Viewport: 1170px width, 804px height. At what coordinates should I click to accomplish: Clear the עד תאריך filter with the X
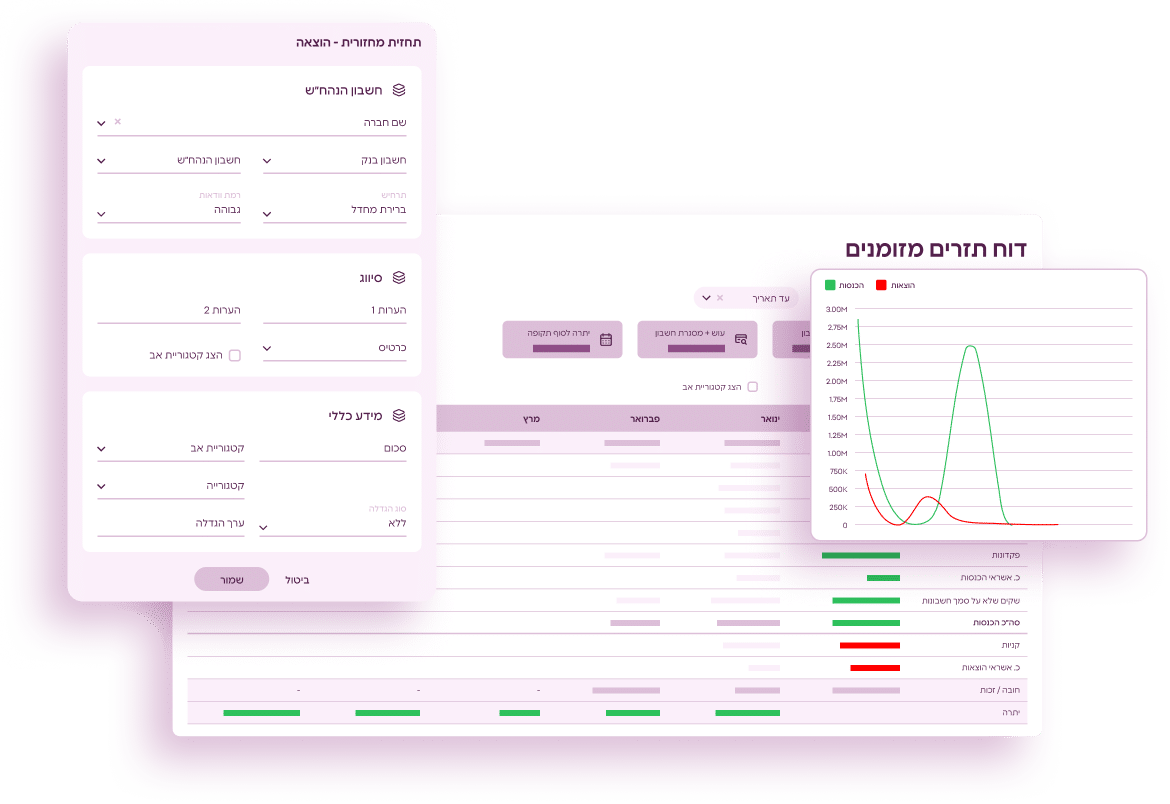point(720,298)
